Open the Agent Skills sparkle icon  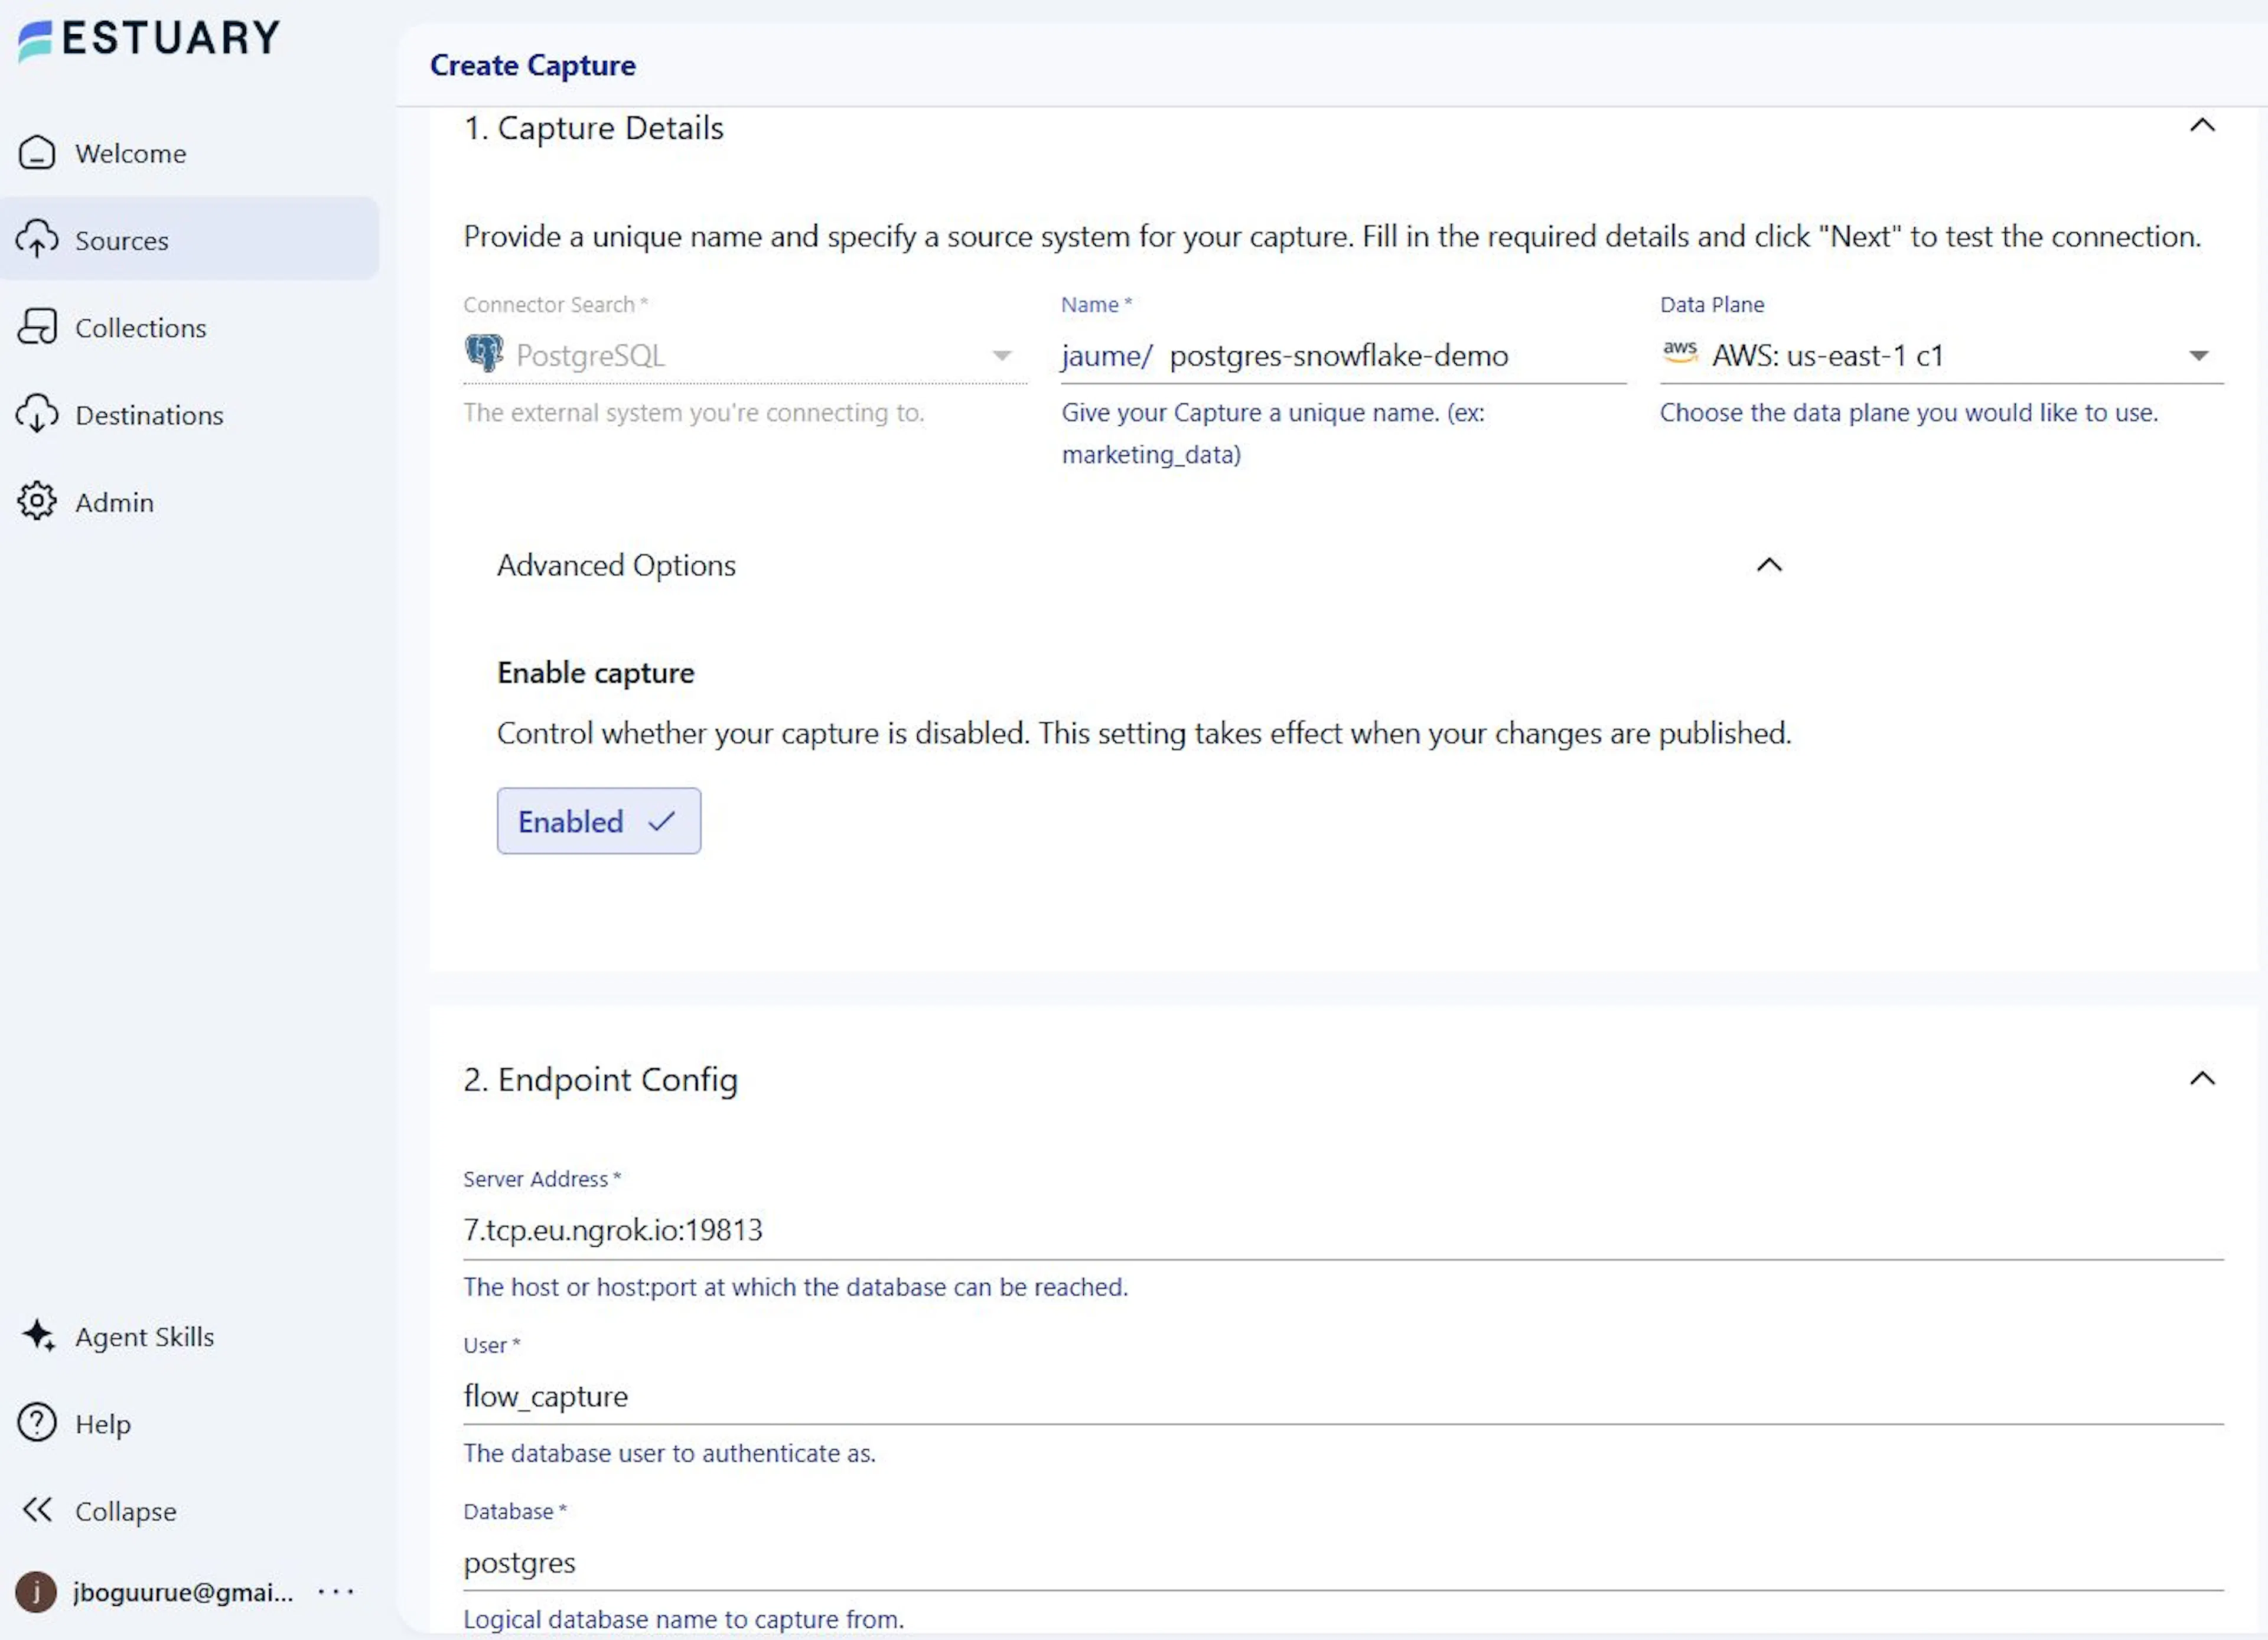[x=39, y=1336]
